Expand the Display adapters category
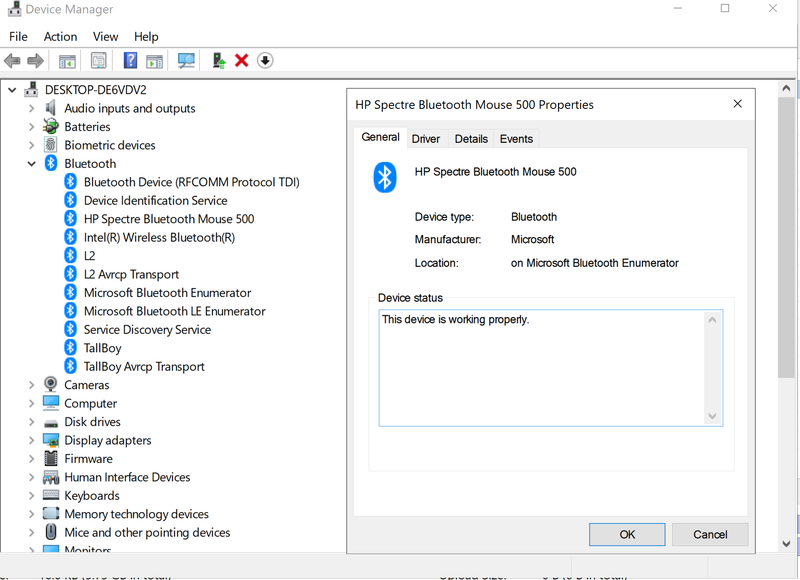 32,440
